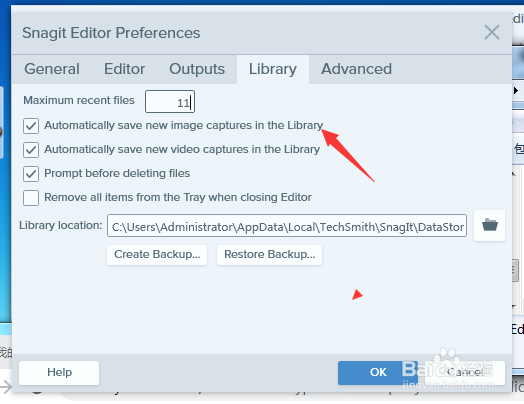Close the Snagit Editor Preferences dialog

coord(492,32)
